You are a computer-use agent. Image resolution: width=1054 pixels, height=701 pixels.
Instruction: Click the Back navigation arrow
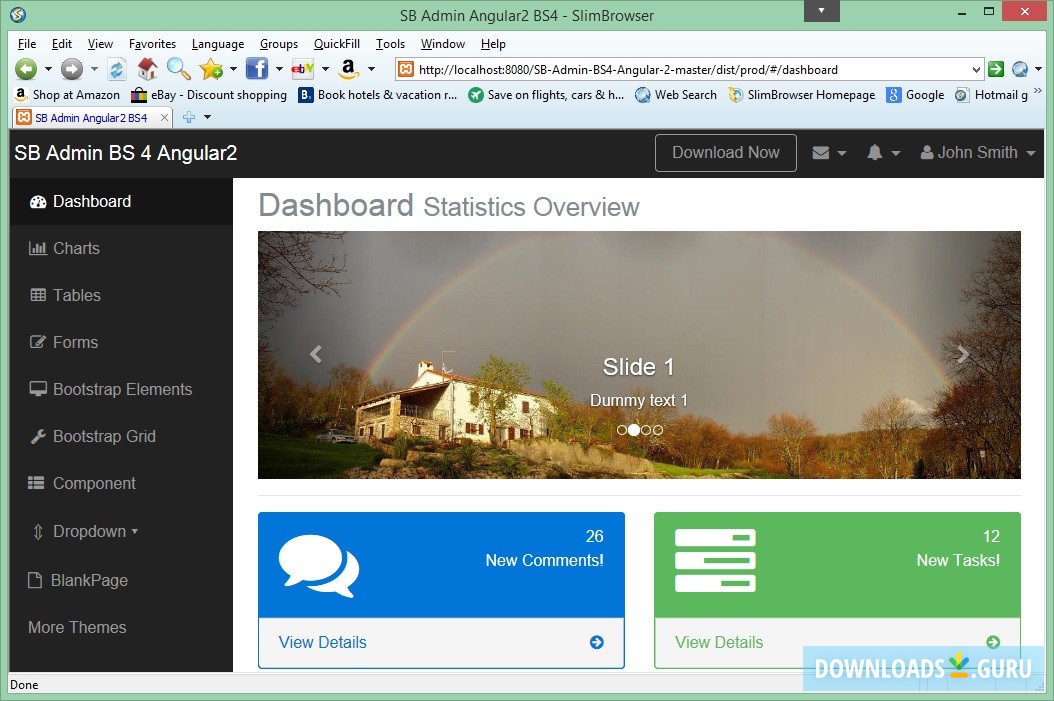tap(26, 69)
